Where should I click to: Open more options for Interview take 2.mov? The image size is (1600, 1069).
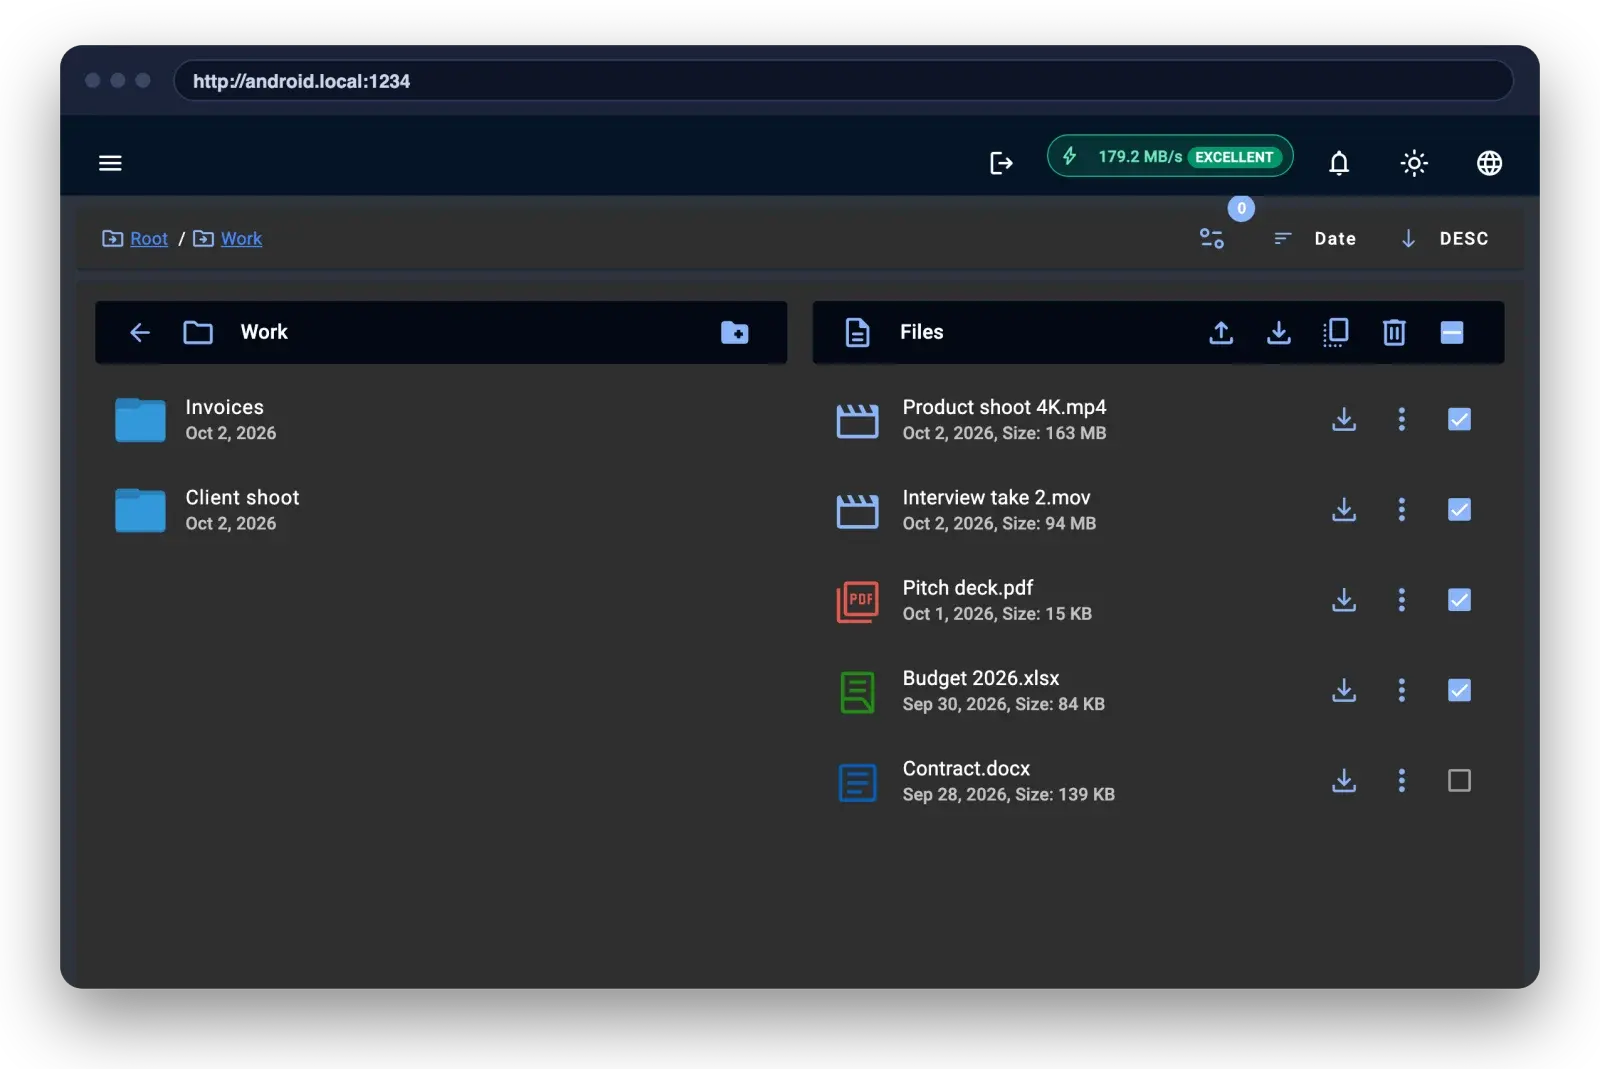(x=1401, y=510)
